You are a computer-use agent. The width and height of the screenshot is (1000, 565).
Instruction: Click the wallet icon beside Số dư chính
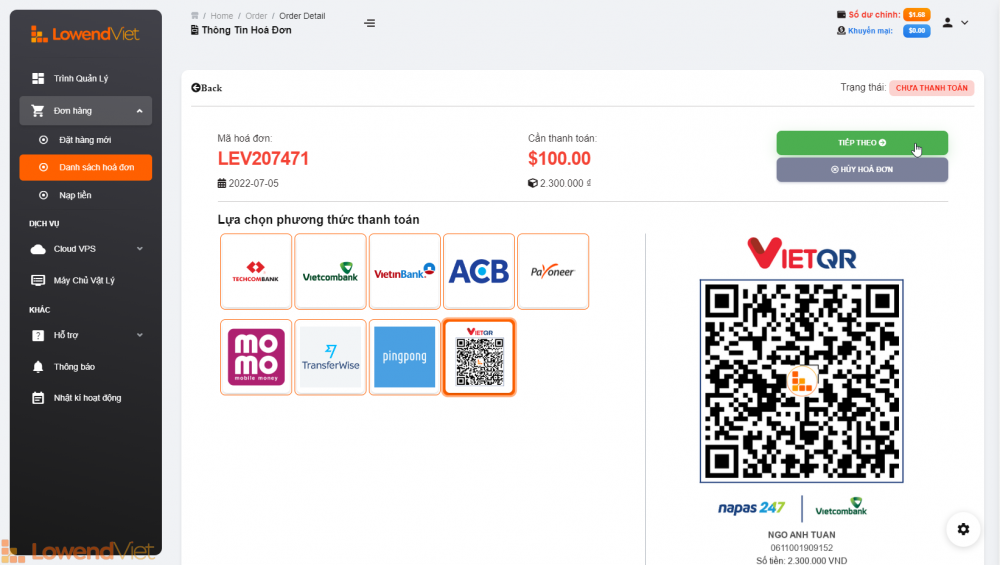[841, 14]
